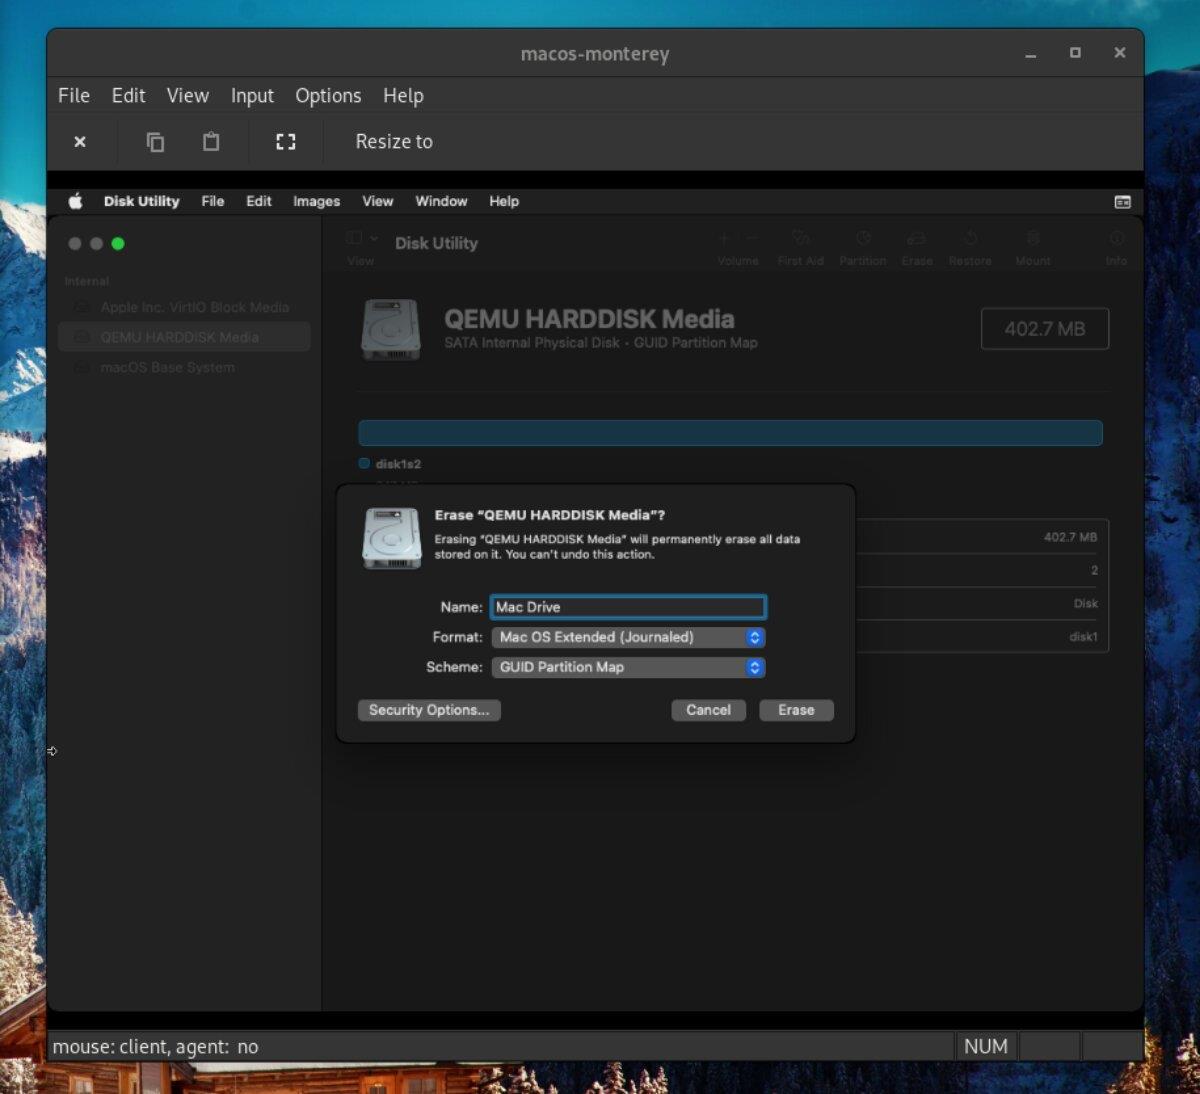This screenshot has height=1094, width=1200.
Task: Open Security Options in erase dialog
Action: (429, 710)
